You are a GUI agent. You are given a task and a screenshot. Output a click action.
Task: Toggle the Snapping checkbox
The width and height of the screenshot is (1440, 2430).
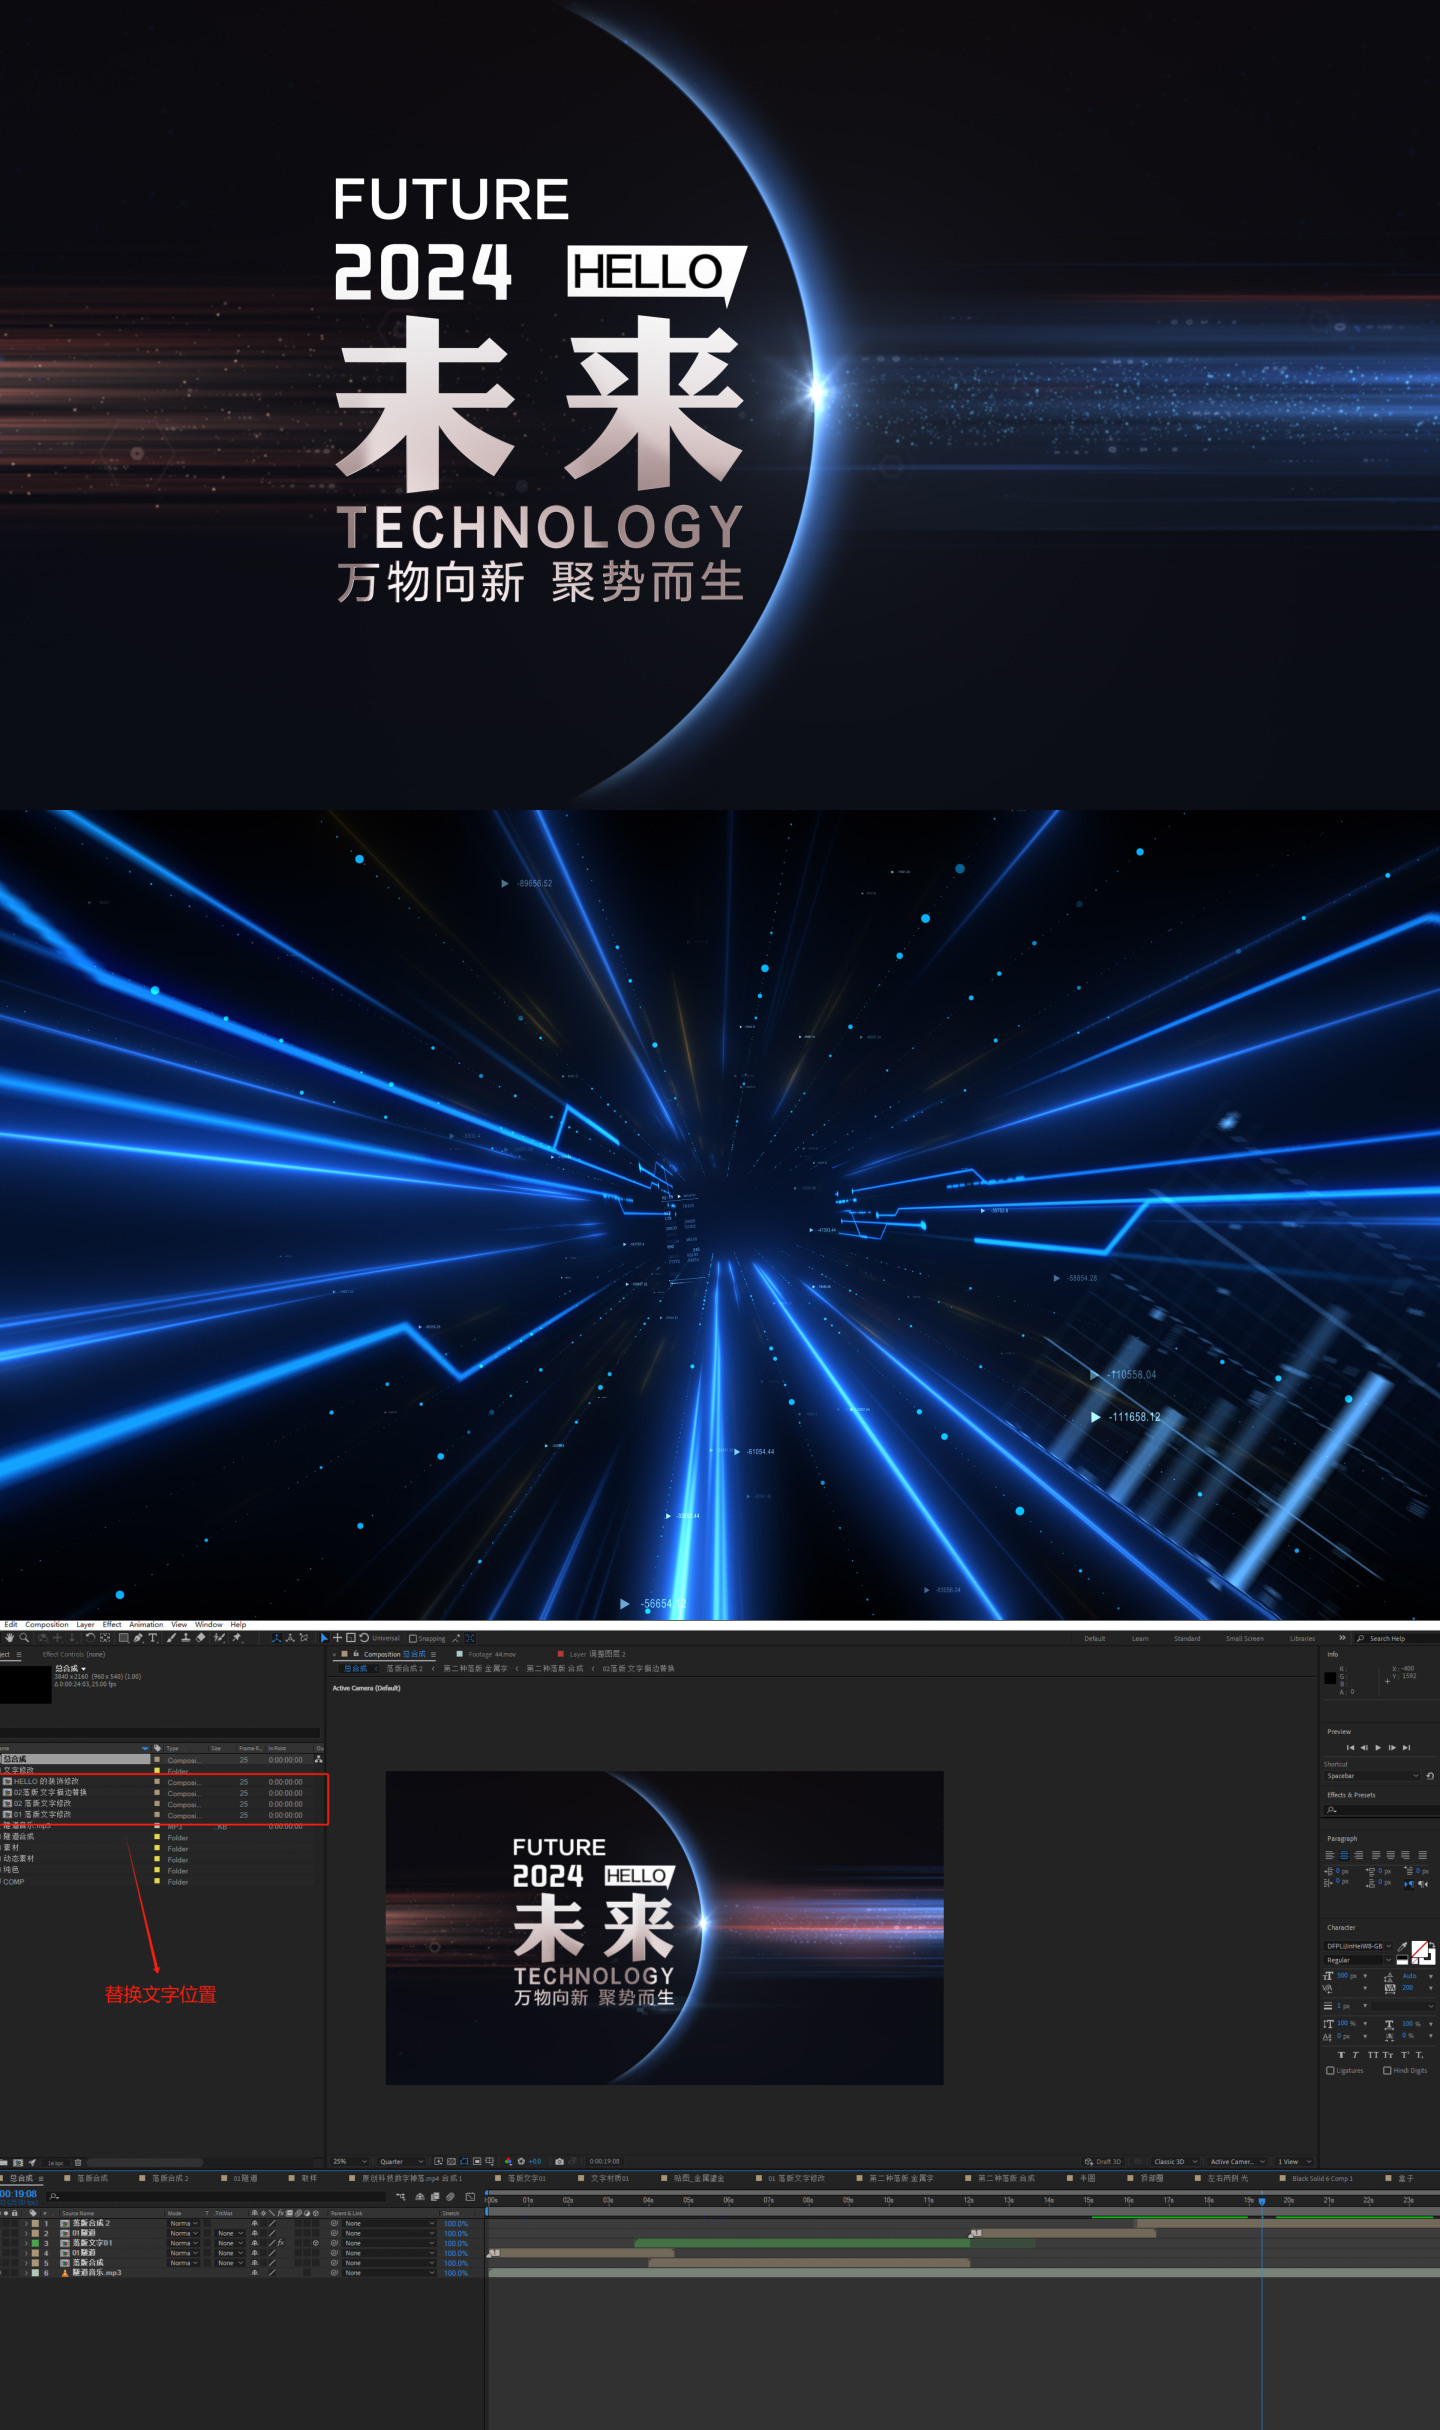[x=413, y=1638]
